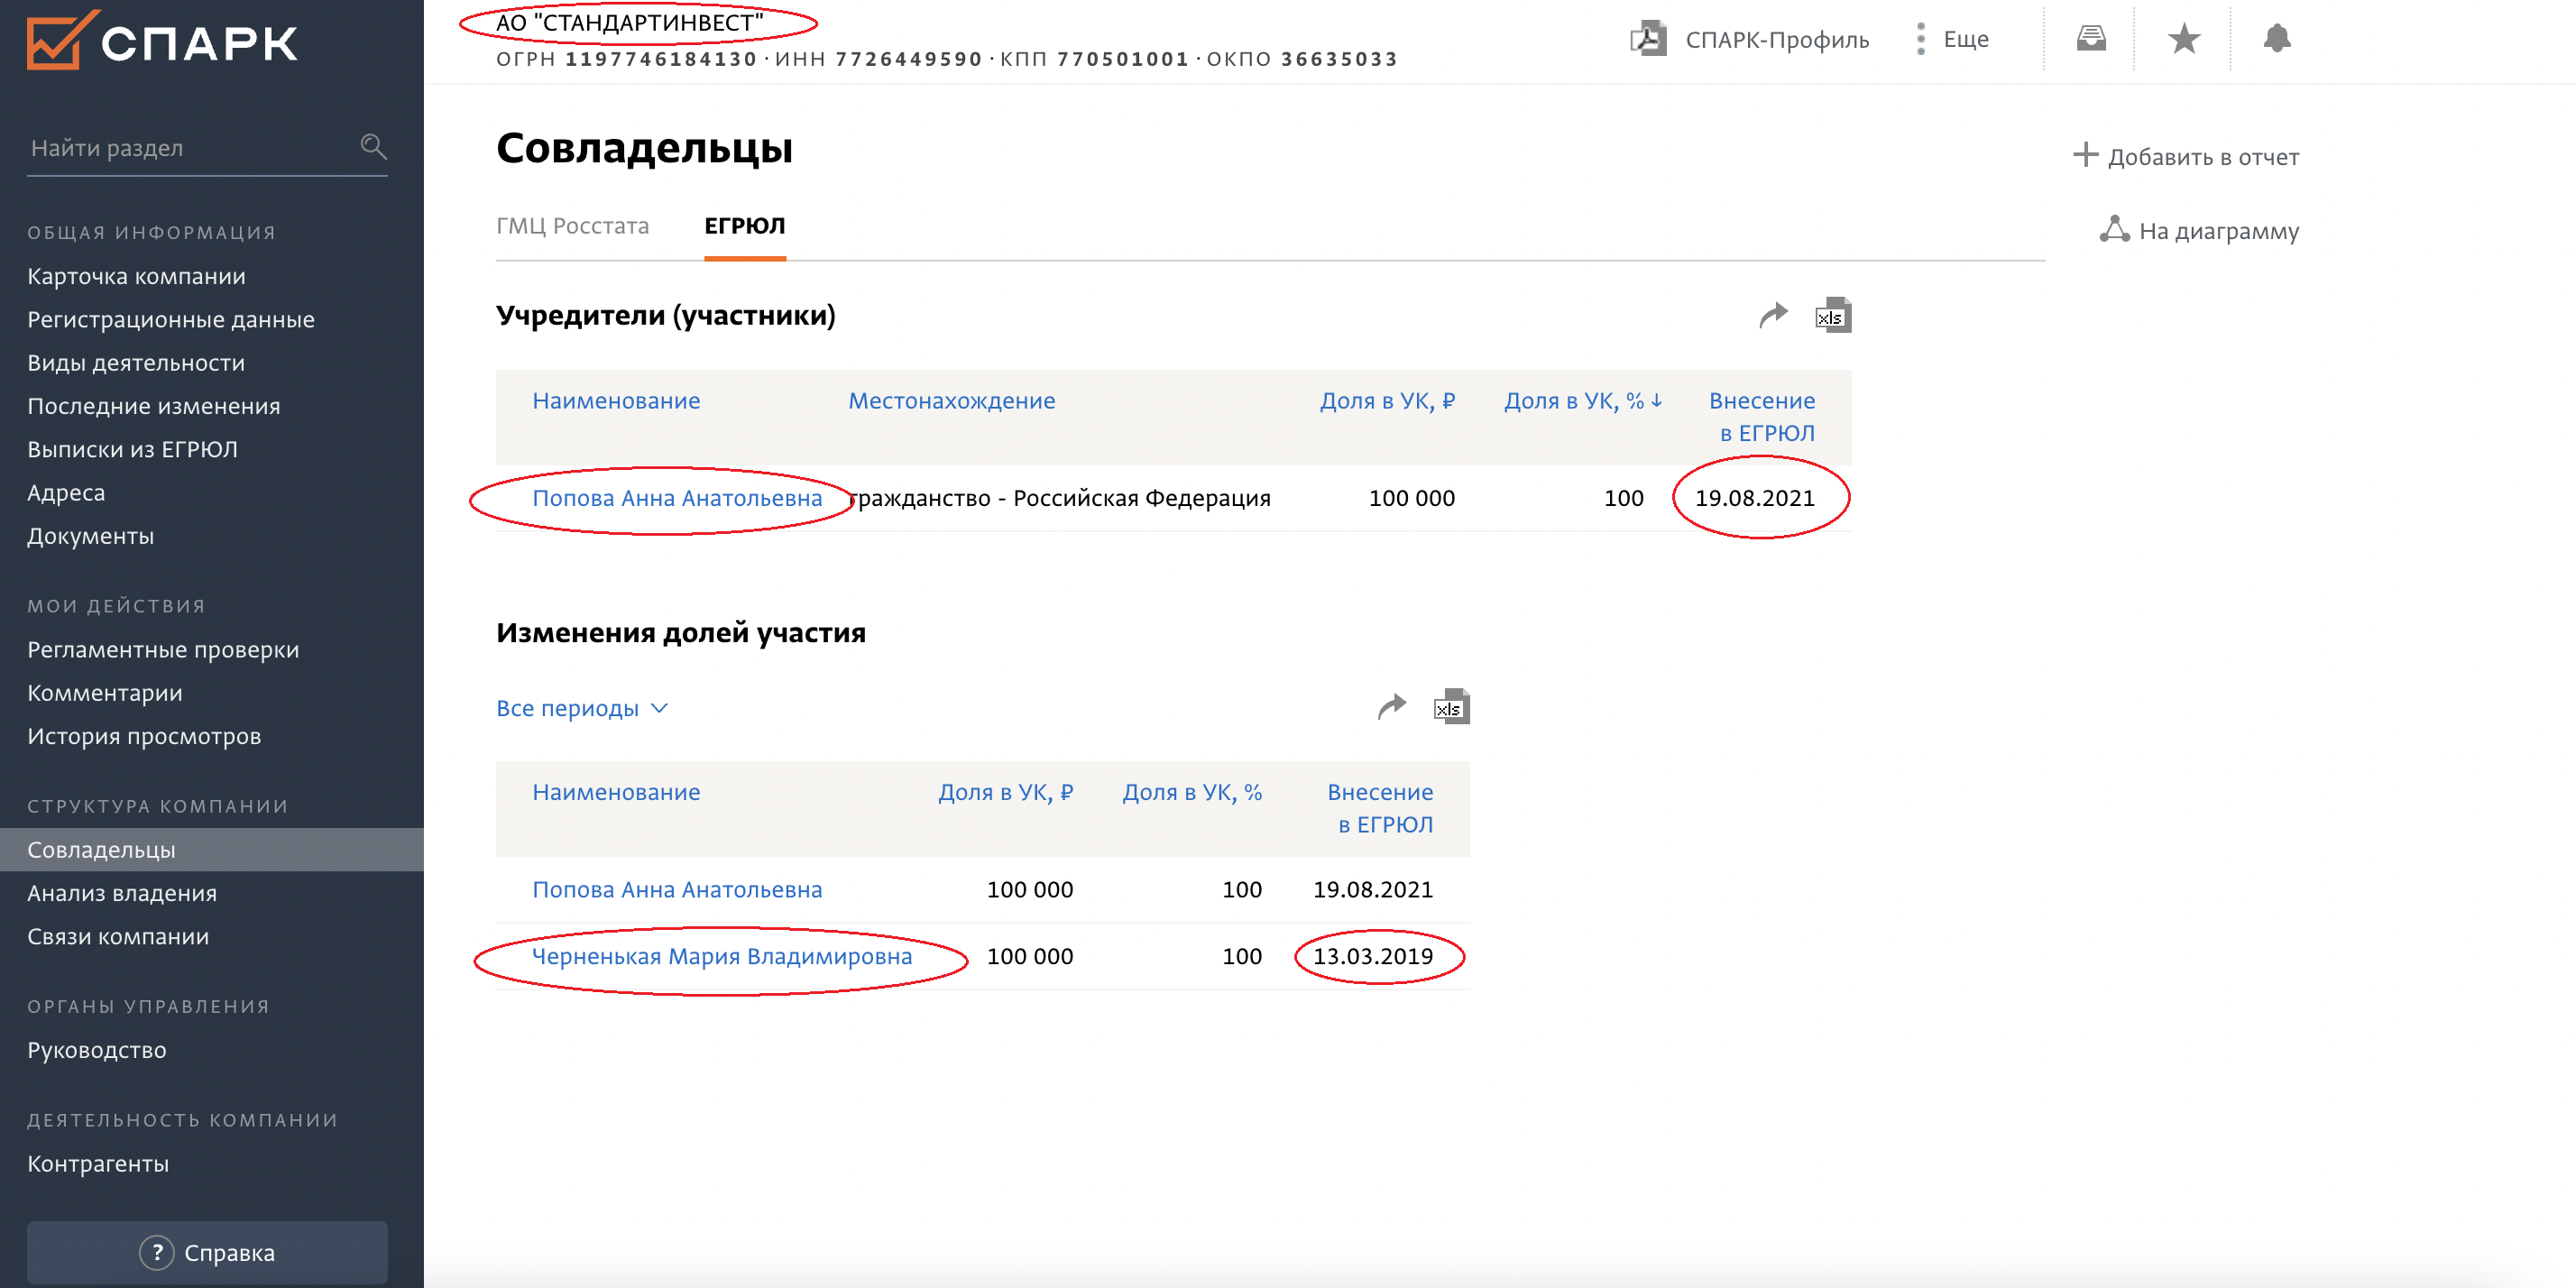This screenshot has width=2576, height=1288.
Task: Click the ОГРН value 1197746184130
Action: [x=661, y=59]
